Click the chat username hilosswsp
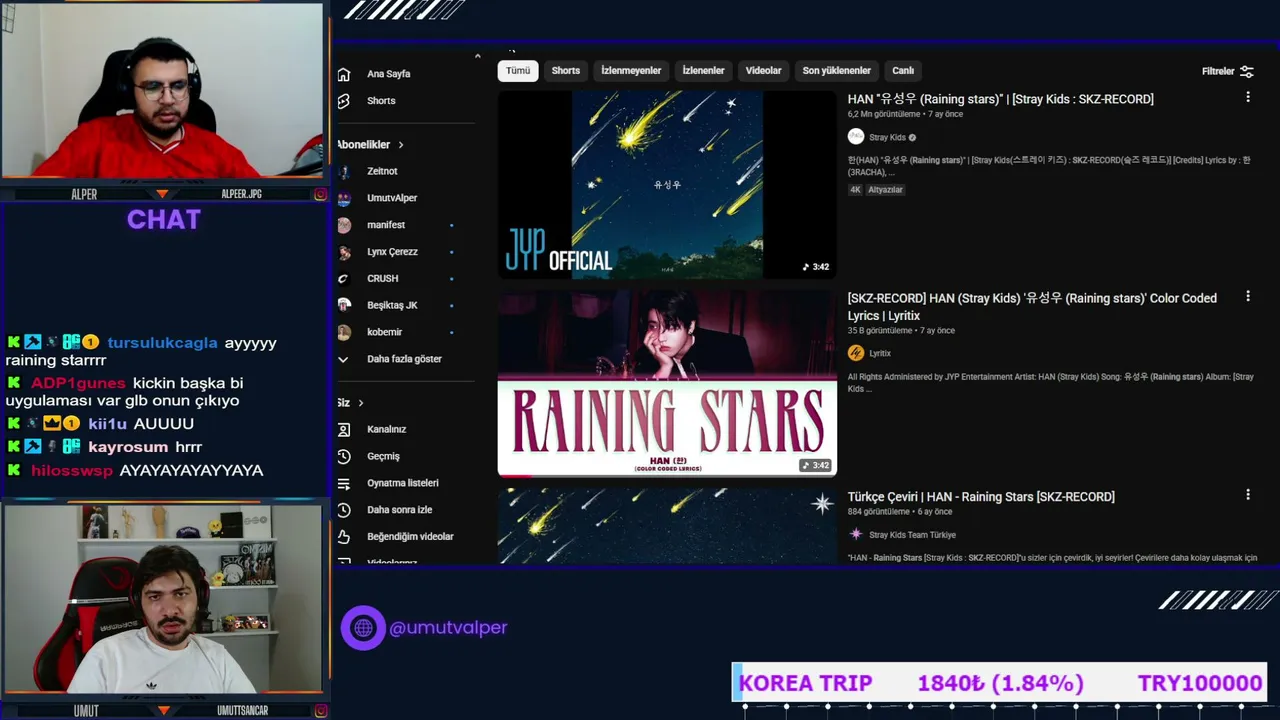This screenshot has height=720, width=1280. pyautogui.click(x=72, y=471)
